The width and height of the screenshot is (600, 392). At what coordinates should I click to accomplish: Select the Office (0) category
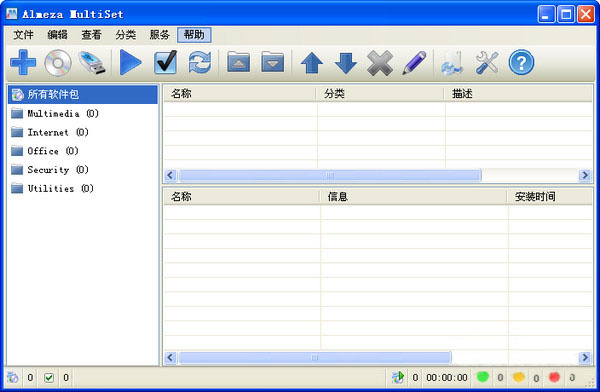[53, 151]
